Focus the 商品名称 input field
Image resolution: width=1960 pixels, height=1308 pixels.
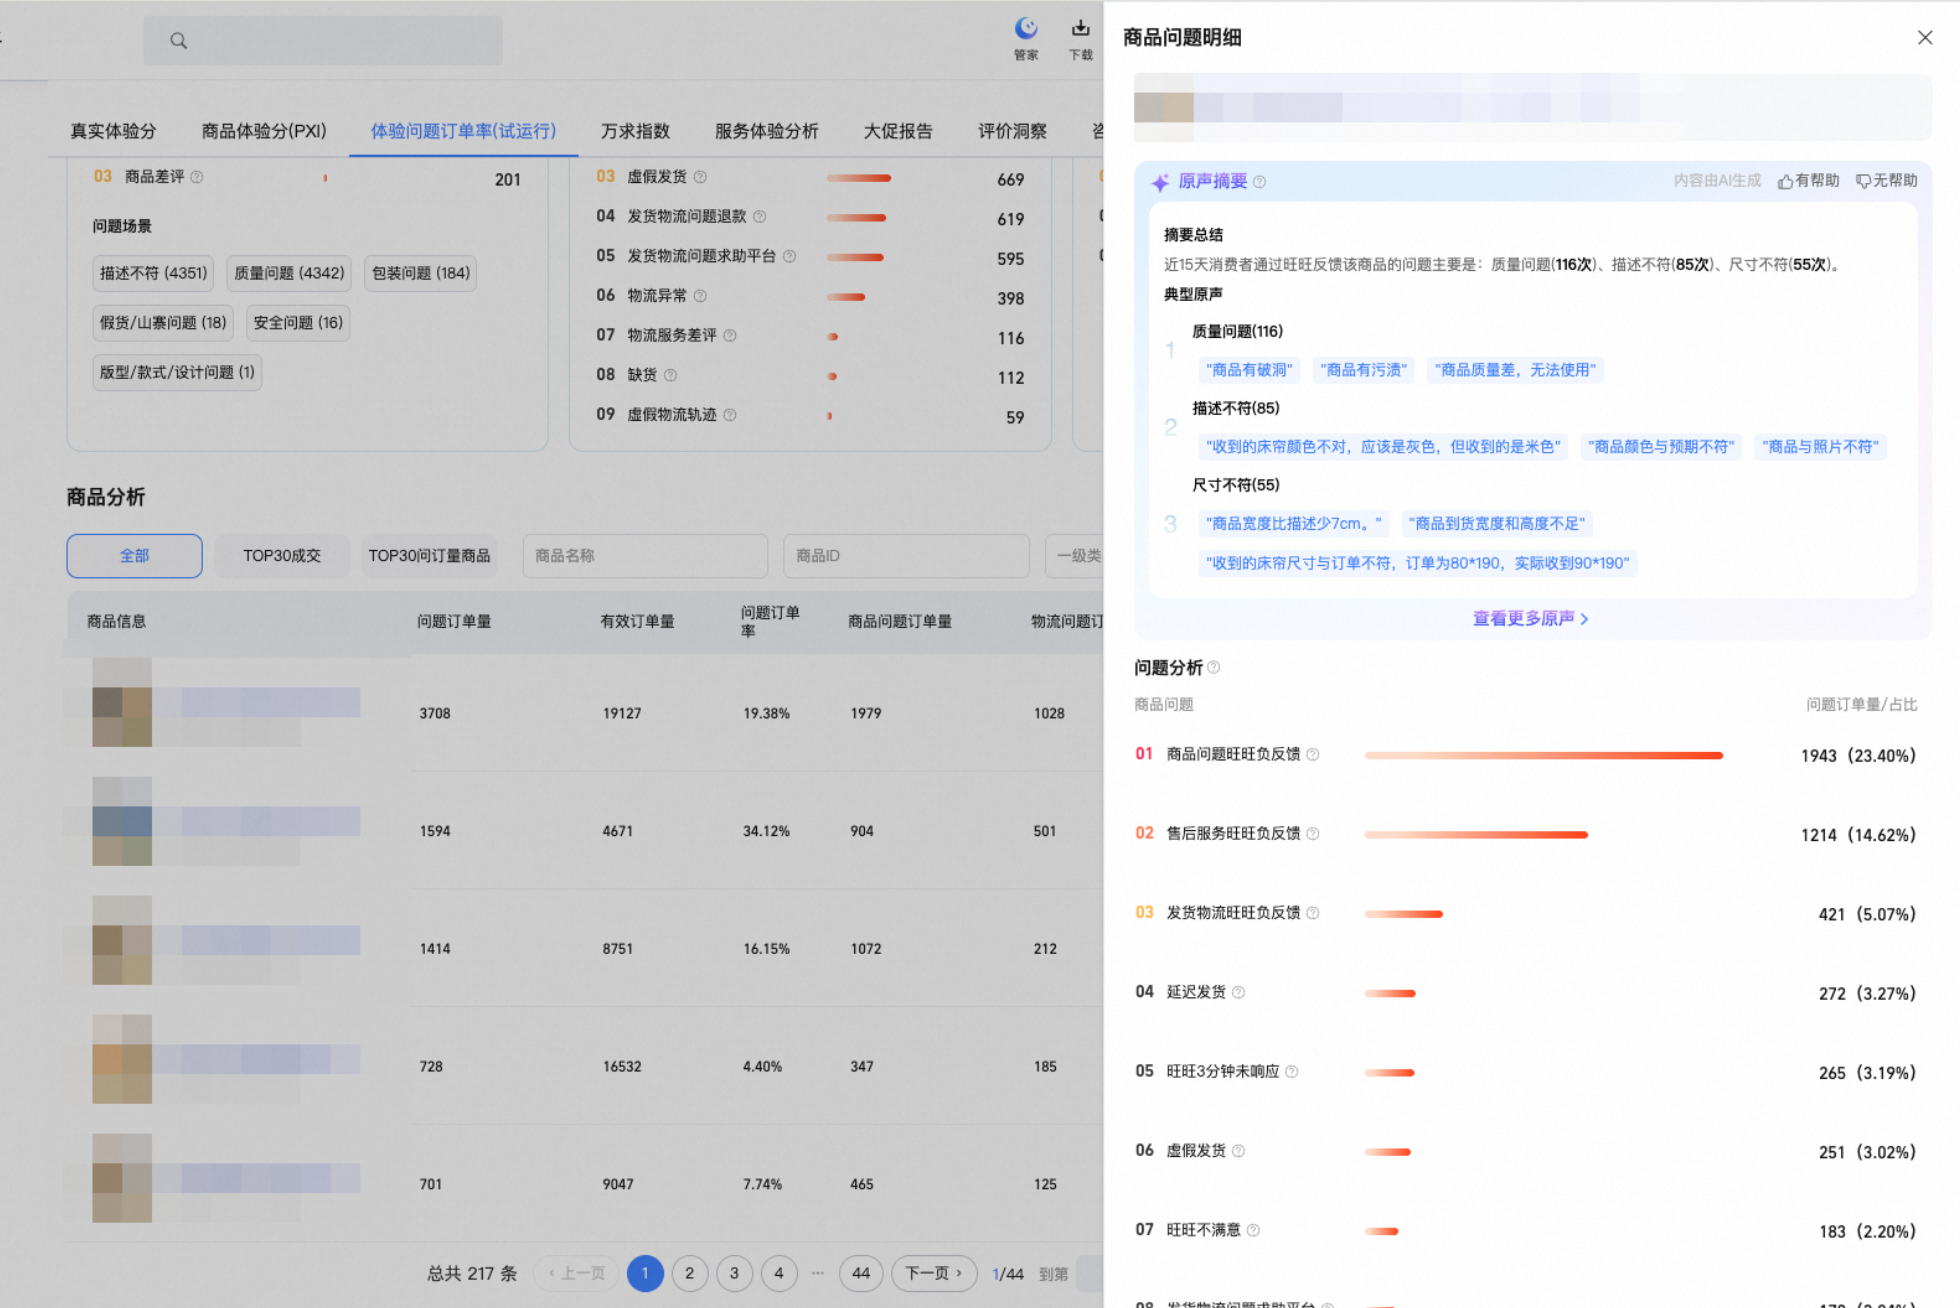click(645, 556)
